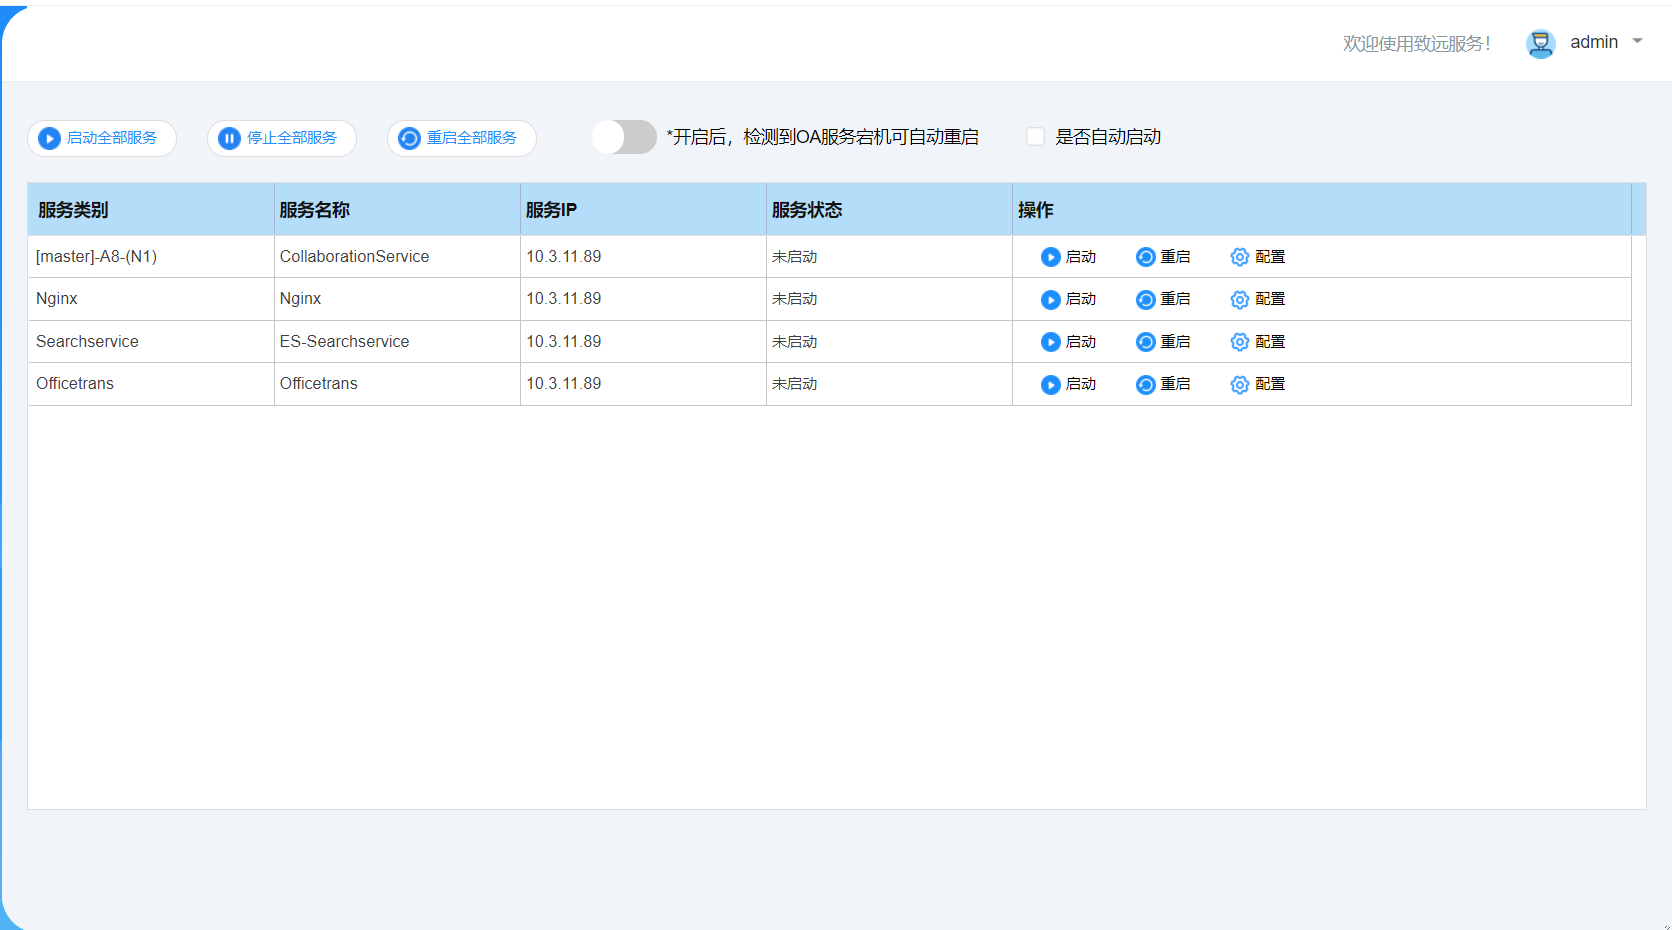Open the admin username menu
Image resolution: width=1672 pixels, height=930 pixels.
1593,42
